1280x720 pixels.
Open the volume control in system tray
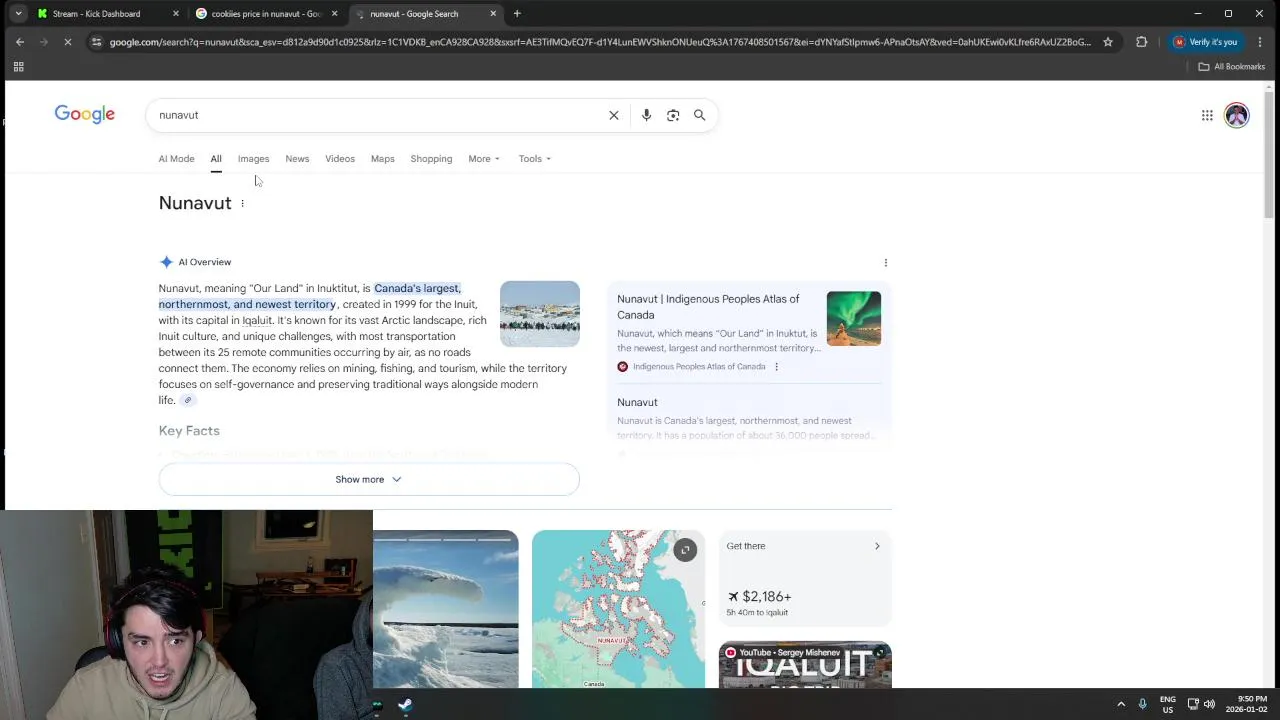[x=1209, y=704]
